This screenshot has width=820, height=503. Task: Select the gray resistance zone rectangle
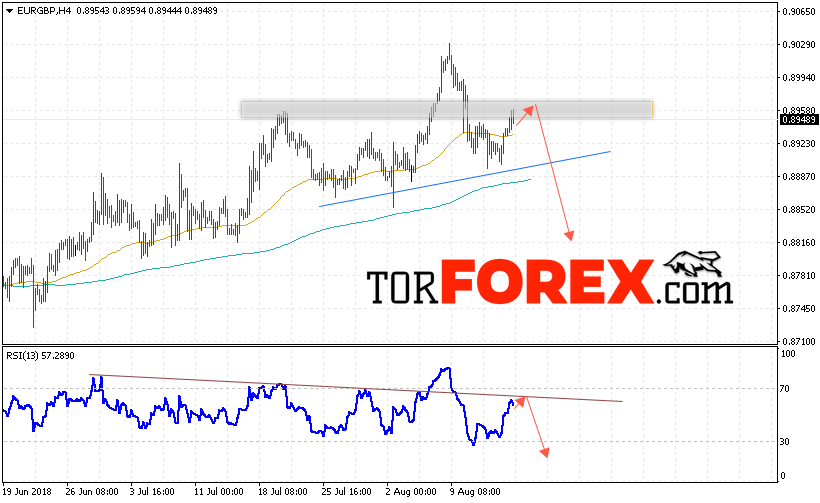pyautogui.click(x=447, y=109)
